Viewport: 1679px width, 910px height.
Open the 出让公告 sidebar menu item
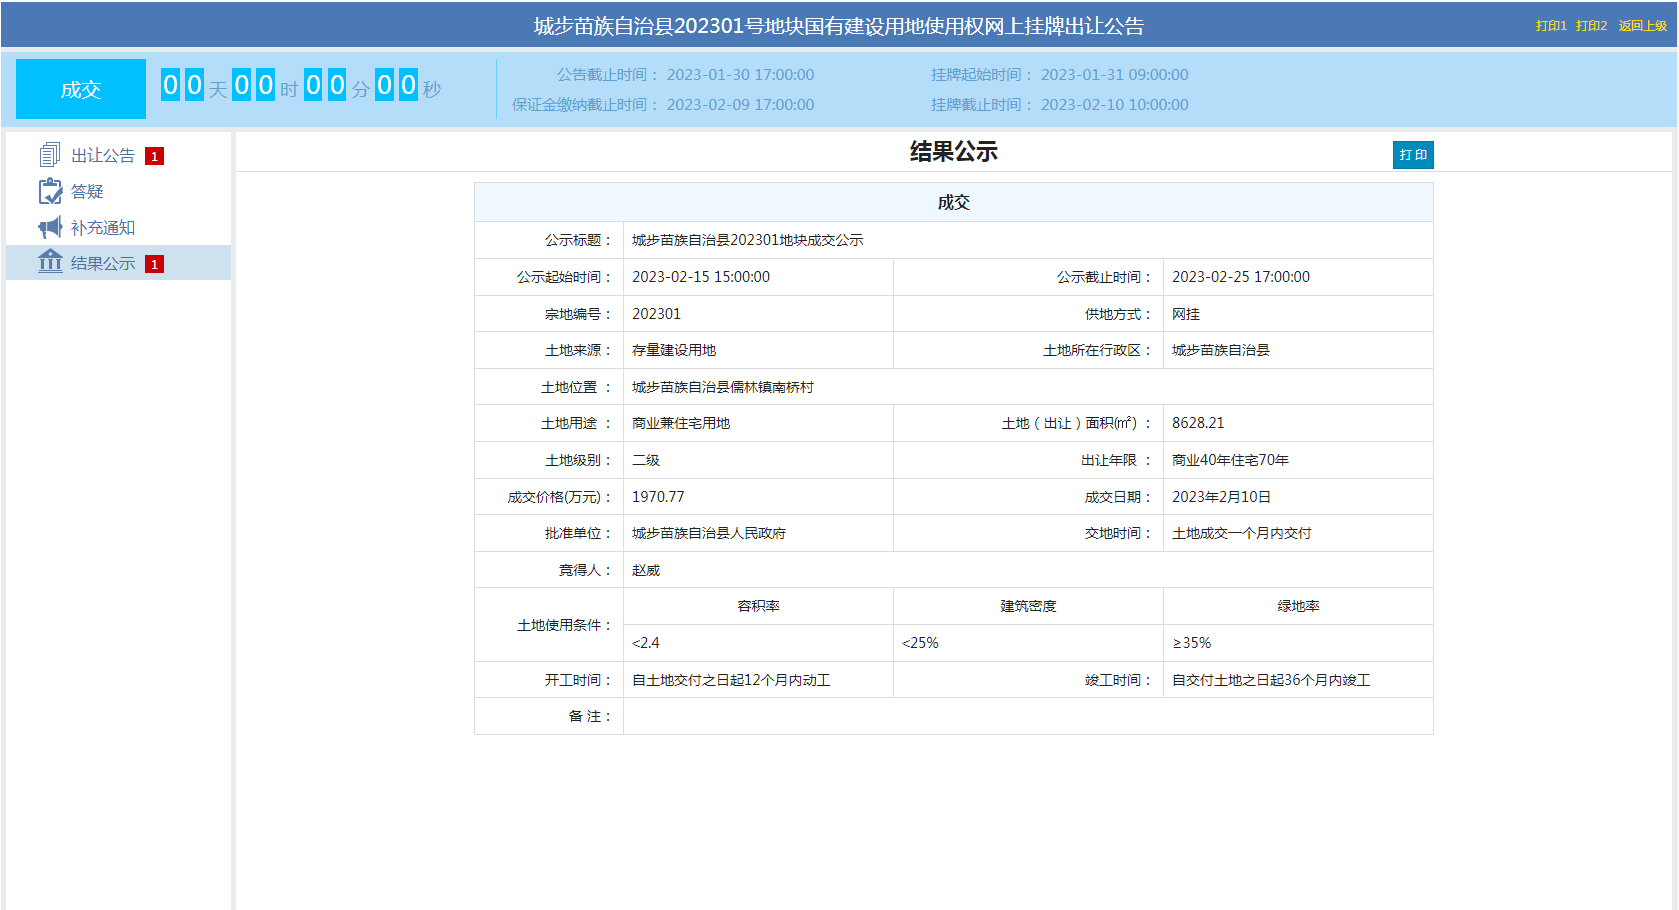103,156
